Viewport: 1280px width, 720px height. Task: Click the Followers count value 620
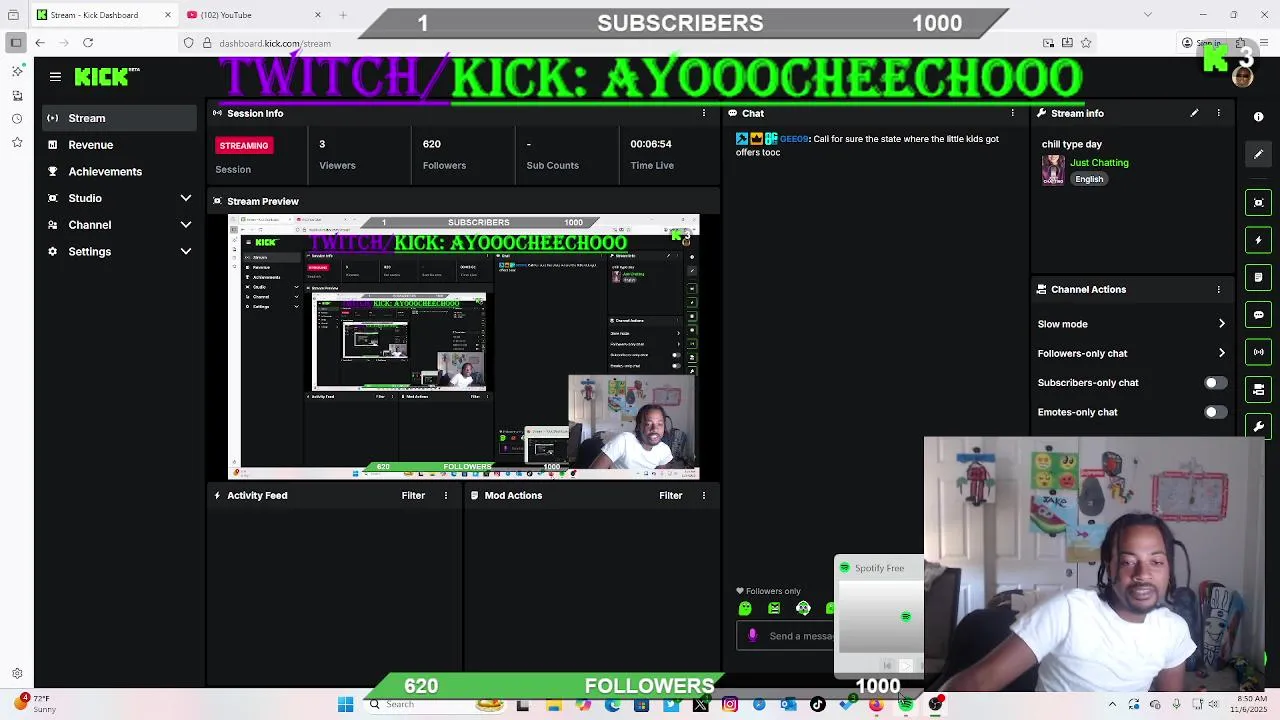[x=431, y=144]
